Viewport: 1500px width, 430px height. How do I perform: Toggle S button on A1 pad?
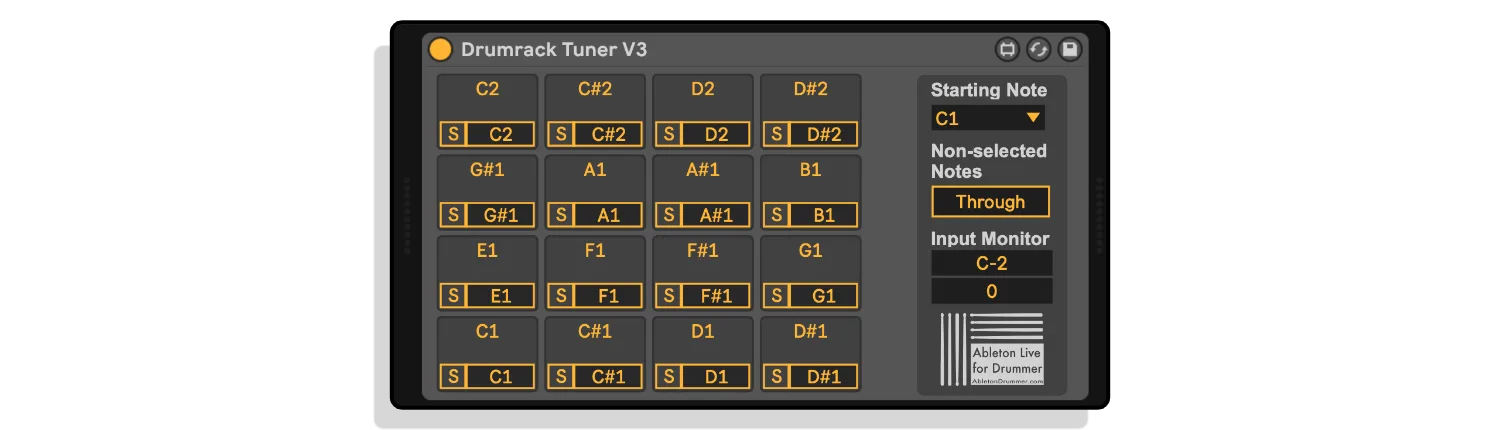[561, 215]
